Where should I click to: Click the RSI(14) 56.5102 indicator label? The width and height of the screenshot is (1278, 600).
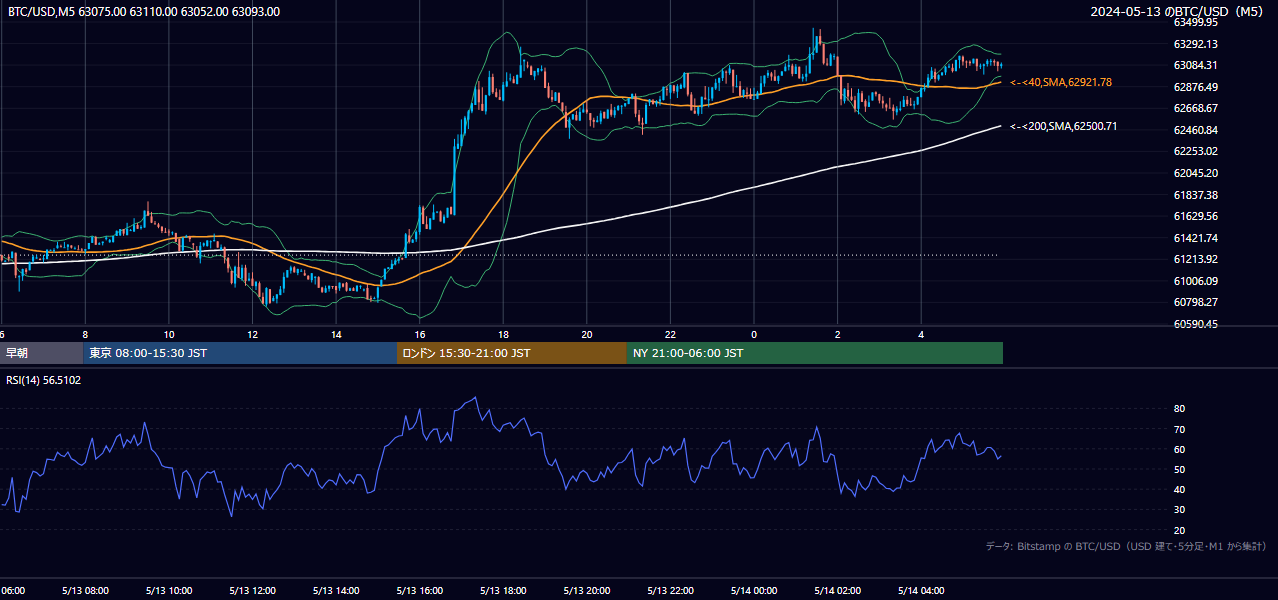click(x=44, y=380)
